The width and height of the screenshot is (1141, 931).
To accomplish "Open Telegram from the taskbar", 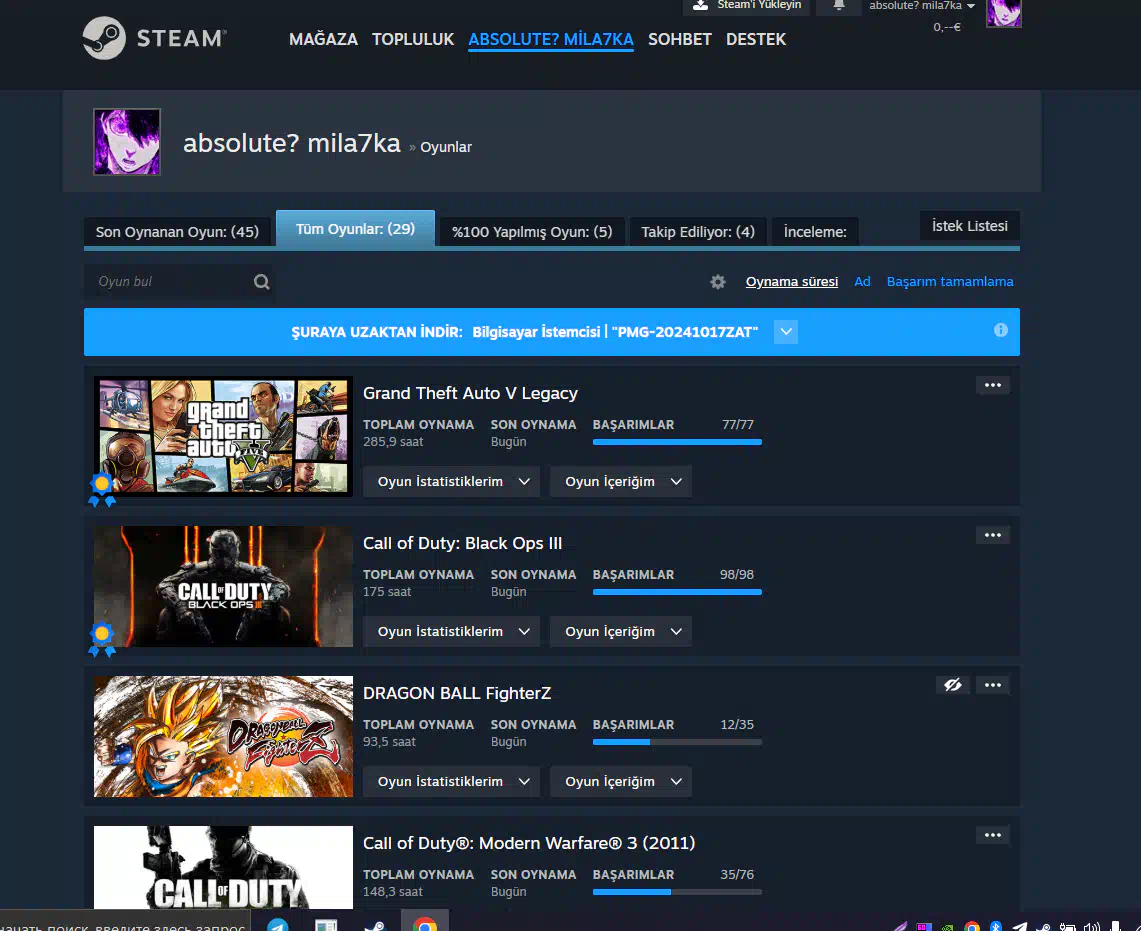I will [x=278, y=924].
